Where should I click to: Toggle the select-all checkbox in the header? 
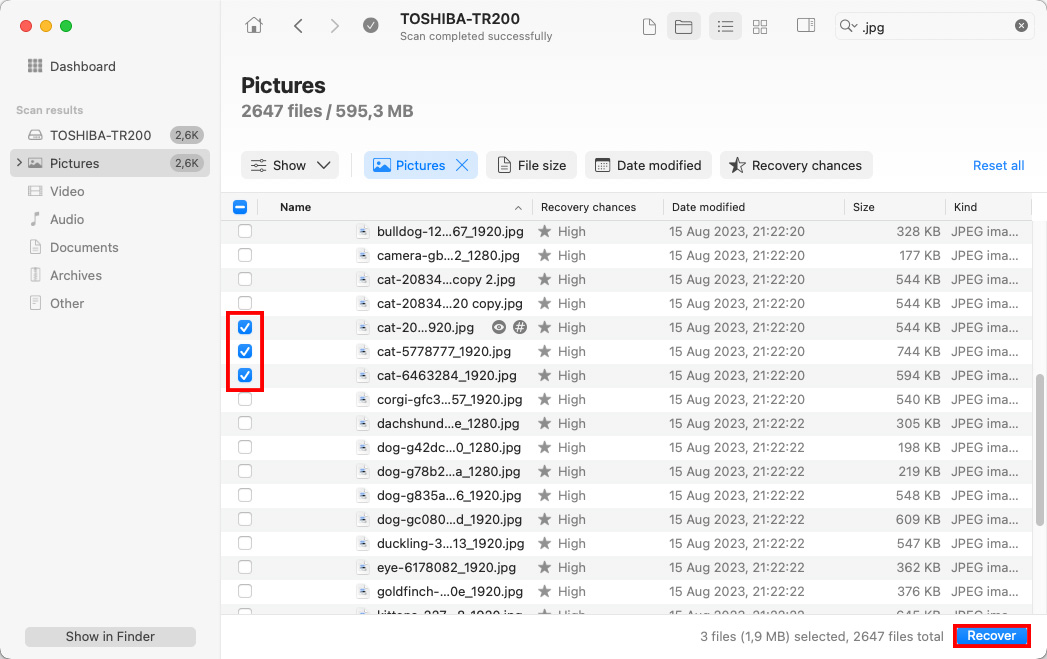click(x=240, y=207)
